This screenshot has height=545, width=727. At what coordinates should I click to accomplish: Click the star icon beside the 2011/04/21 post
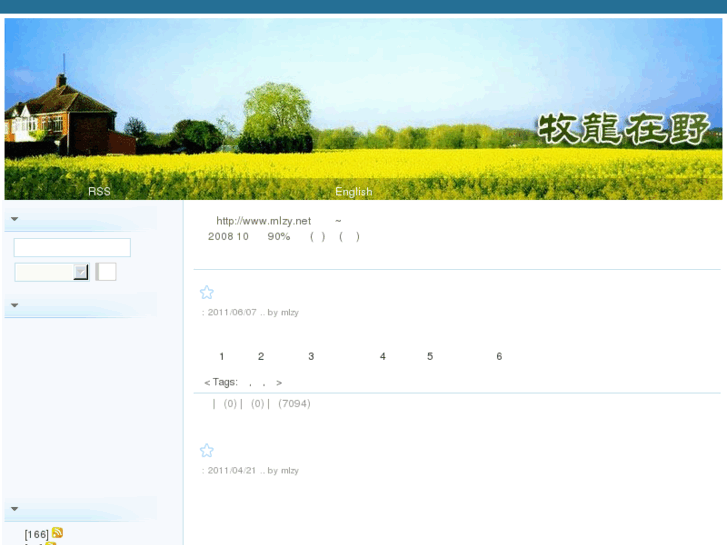point(207,450)
